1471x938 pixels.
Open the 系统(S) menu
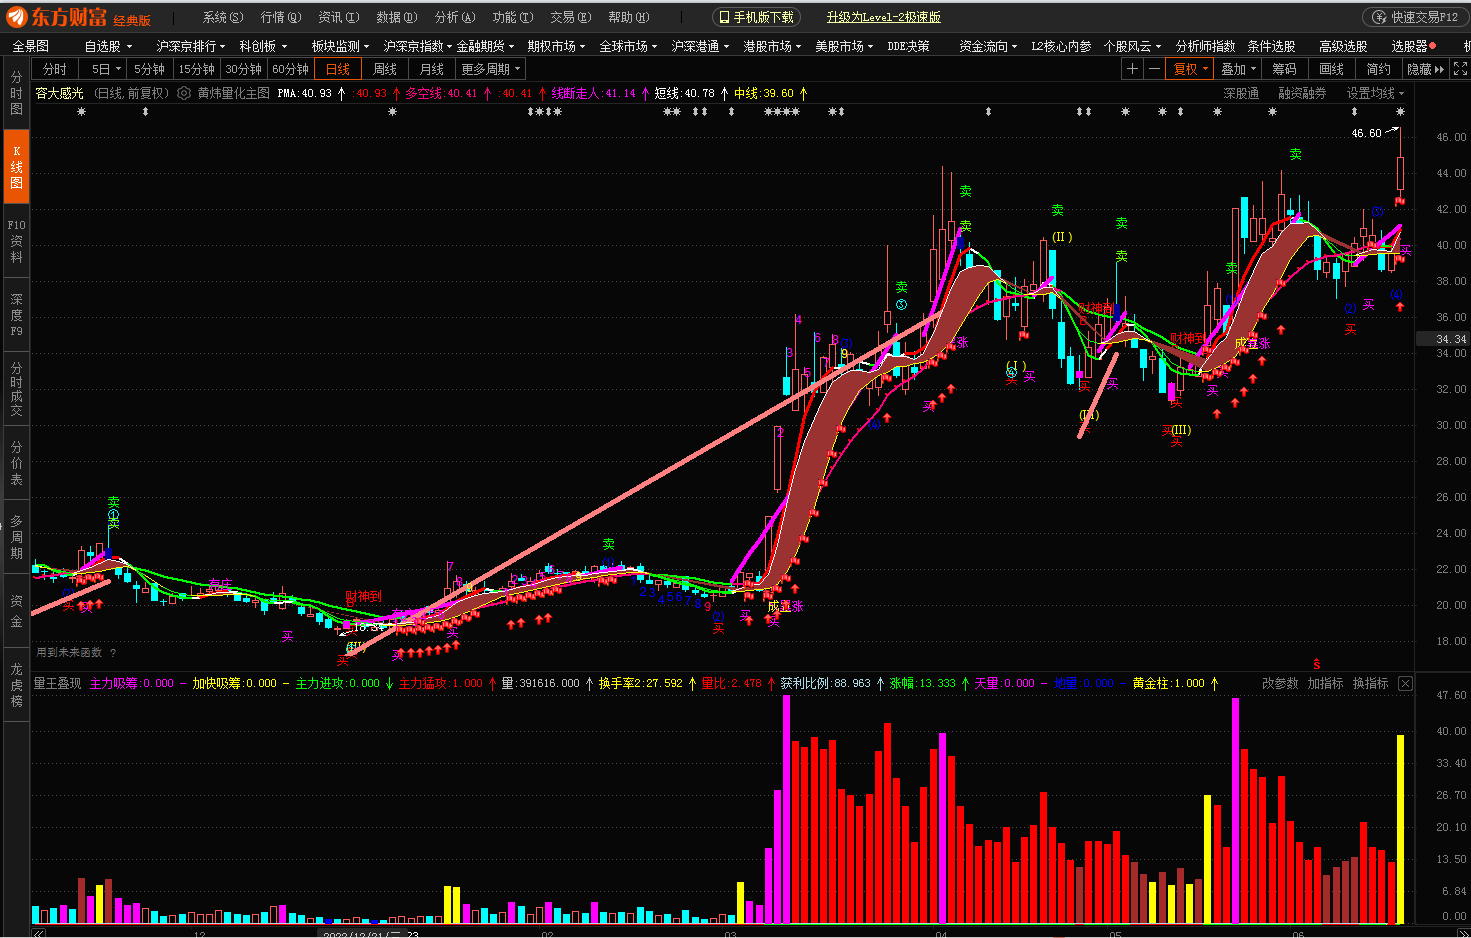222,17
